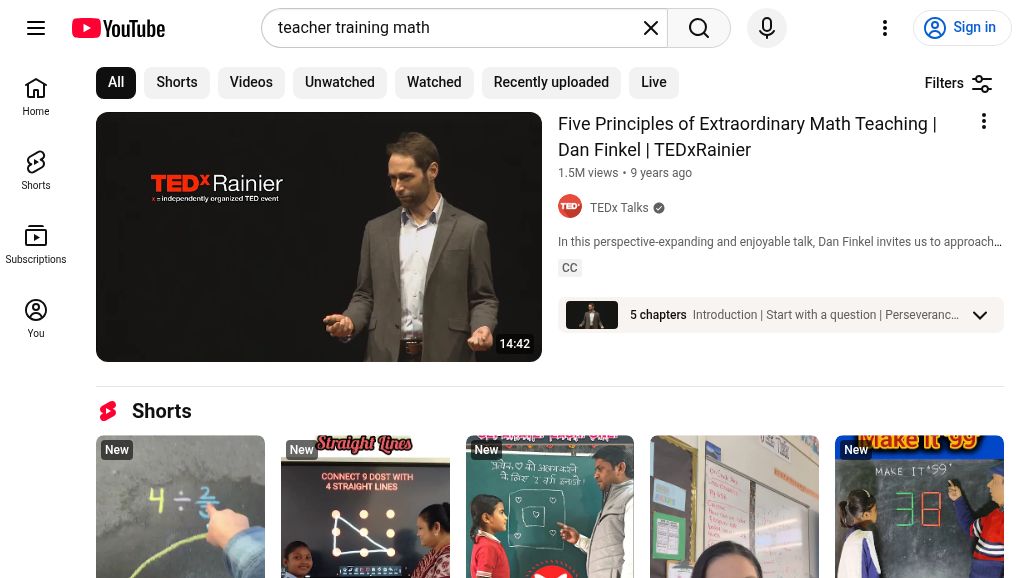Open the settings three-dot menu

885,28
